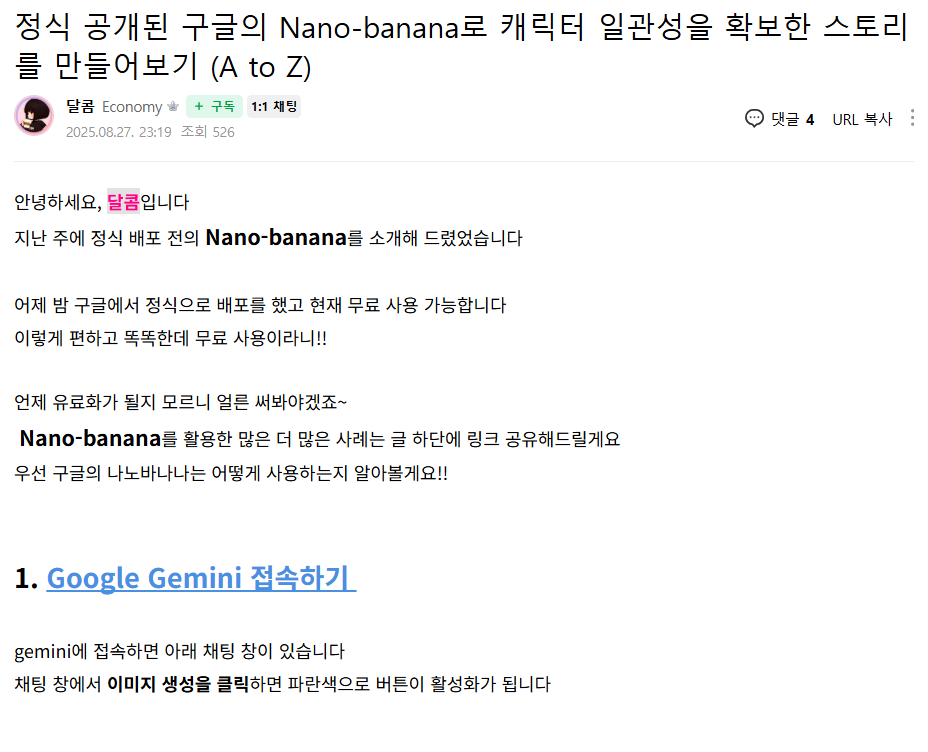The height and width of the screenshot is (752, 928).
Task: Open the three-dot more options menu
Action: pyautogui.click(x=913, y=118)
